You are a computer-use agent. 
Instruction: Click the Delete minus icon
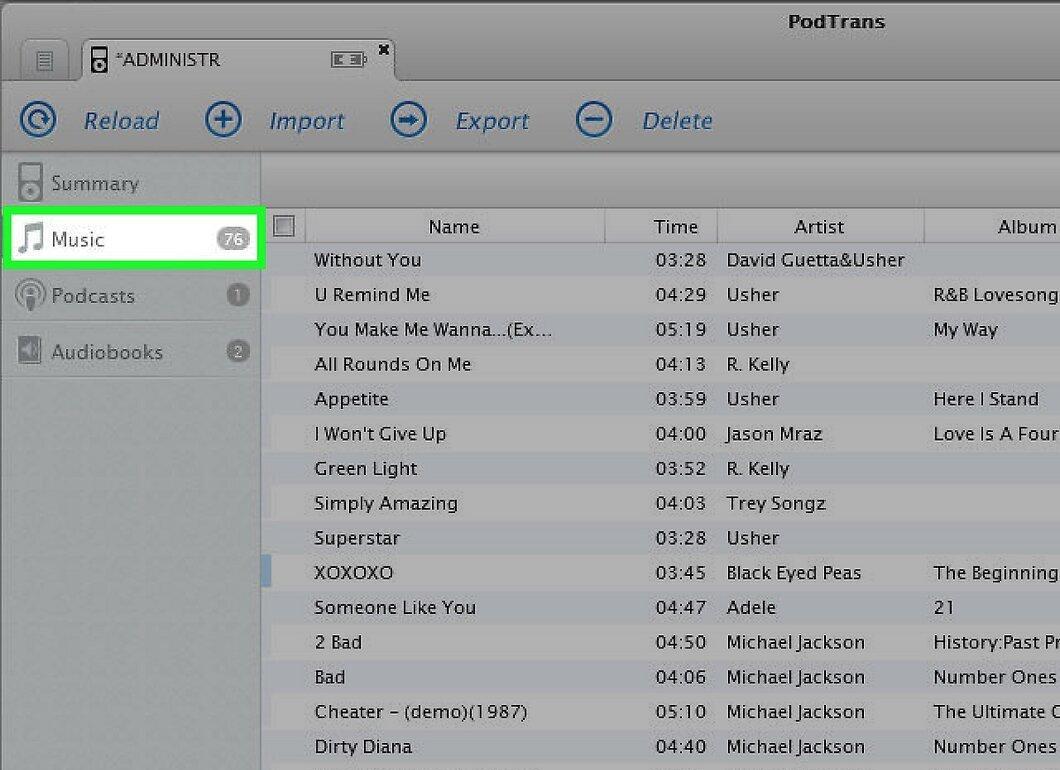[594, 120]
